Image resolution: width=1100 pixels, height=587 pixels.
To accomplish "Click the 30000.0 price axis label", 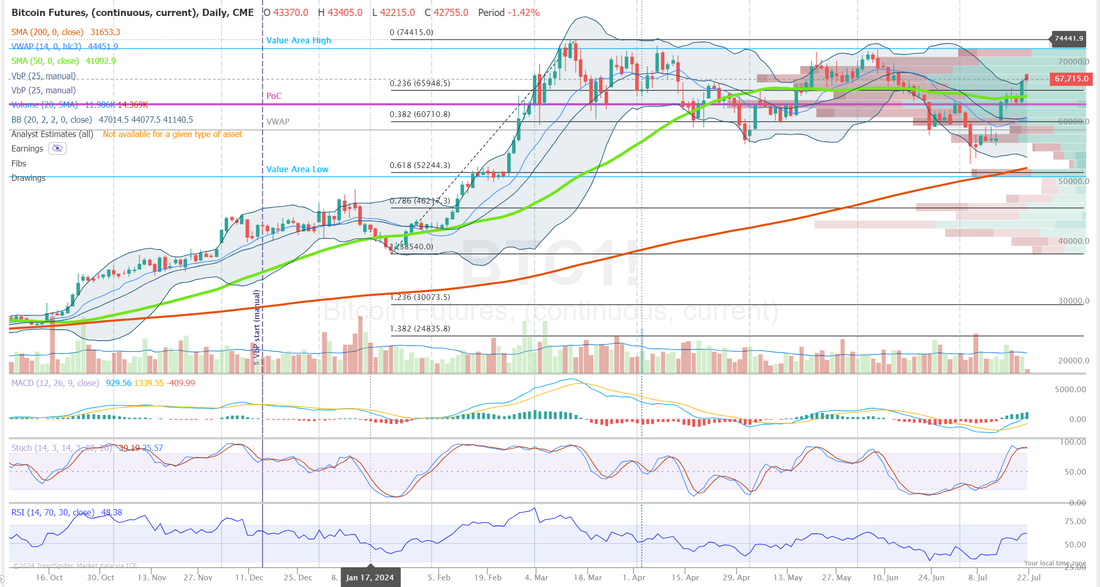I will pos(1074,302).
